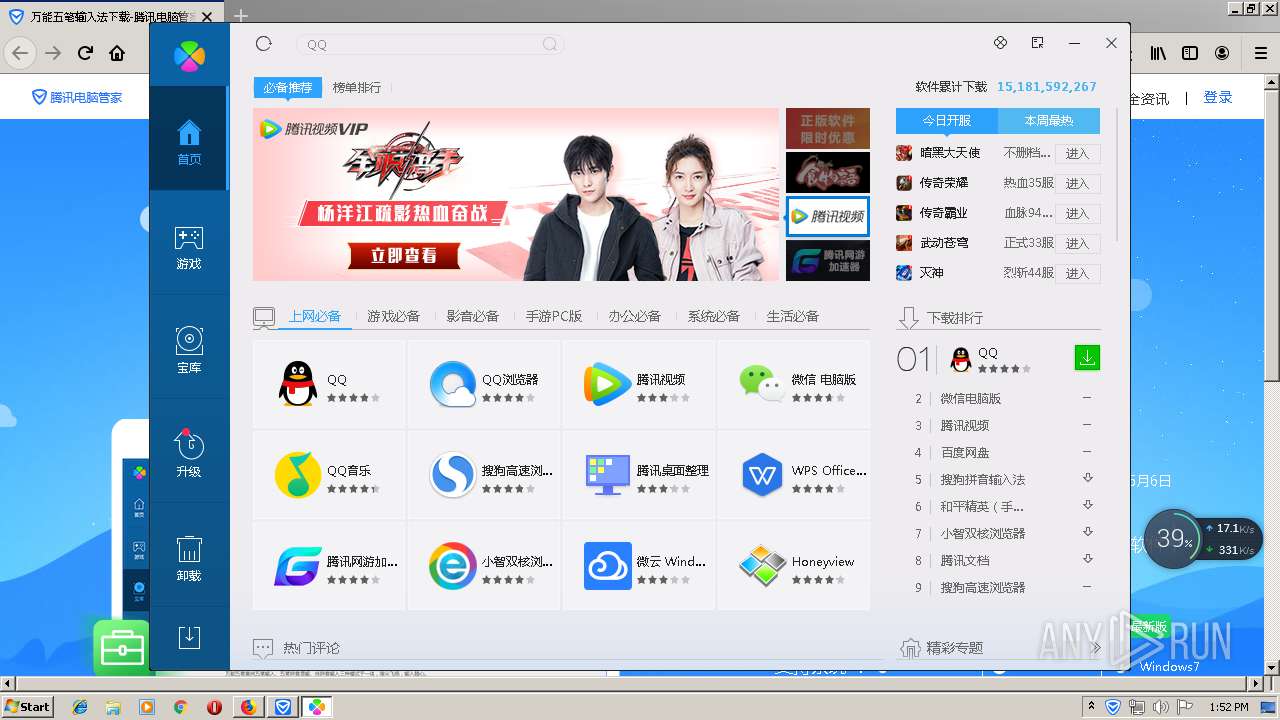This screenshot has width=1280, height=720.
Task: Click the WPS Office app icon
Action: pos(762,475)
